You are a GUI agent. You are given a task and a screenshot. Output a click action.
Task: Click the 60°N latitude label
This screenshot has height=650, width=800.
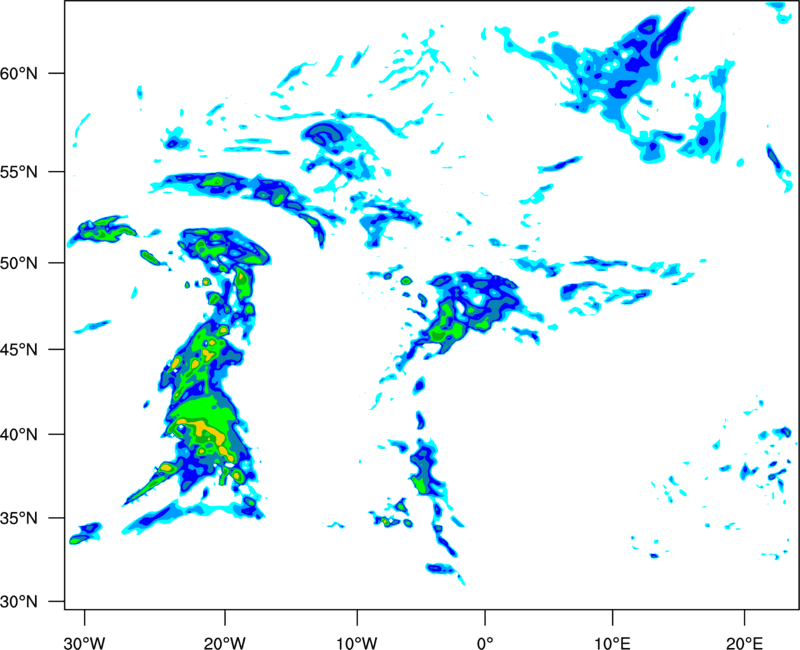[x=19, y=73]
